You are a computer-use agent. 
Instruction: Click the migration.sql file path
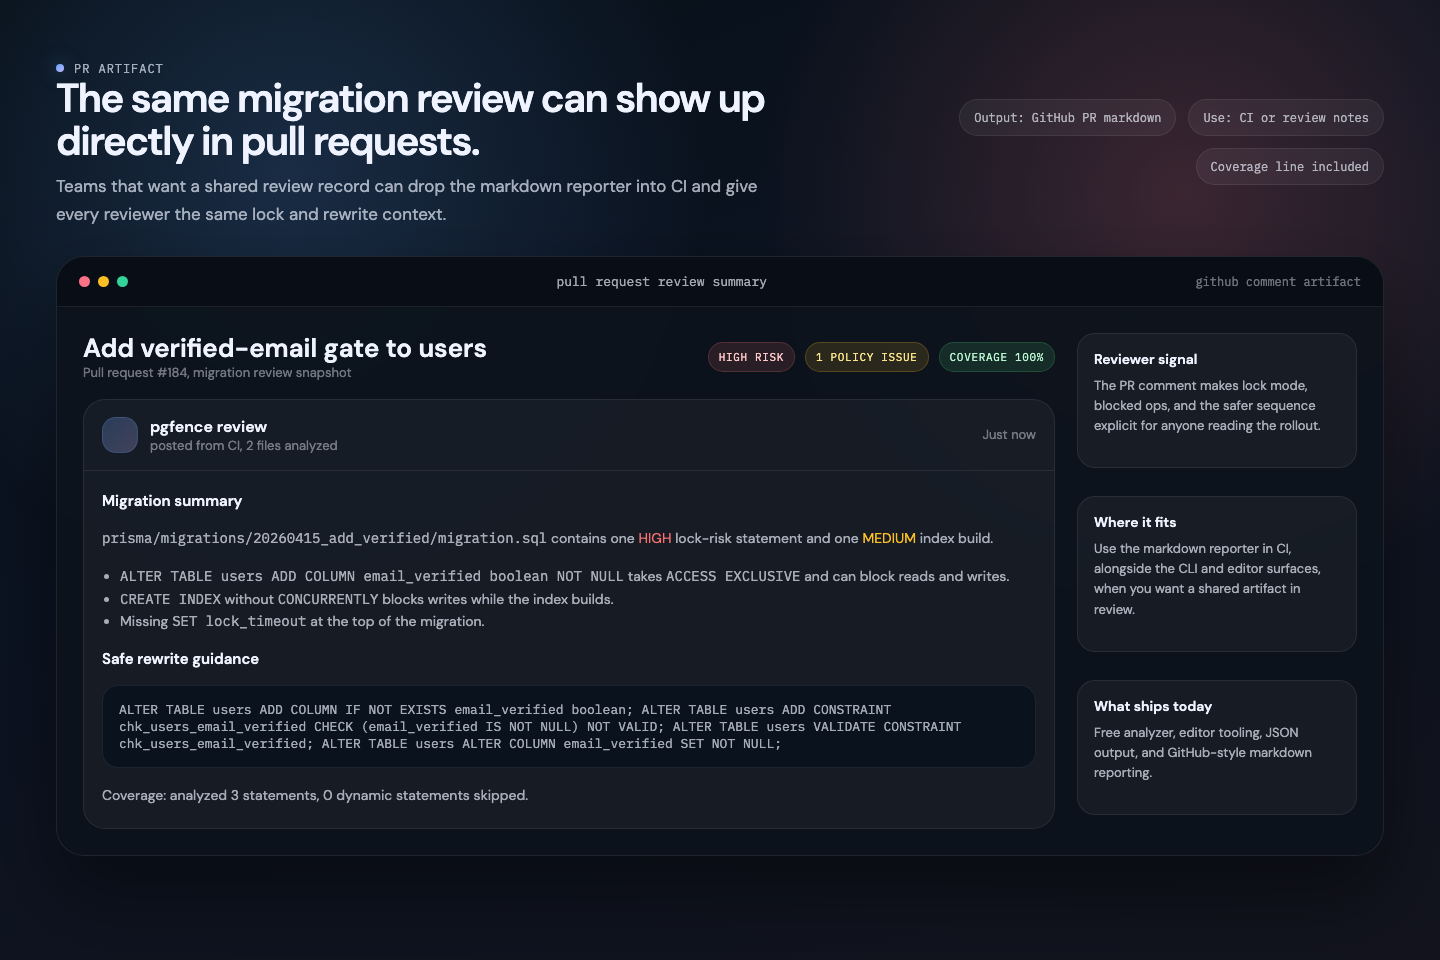(x=324, y=538)
